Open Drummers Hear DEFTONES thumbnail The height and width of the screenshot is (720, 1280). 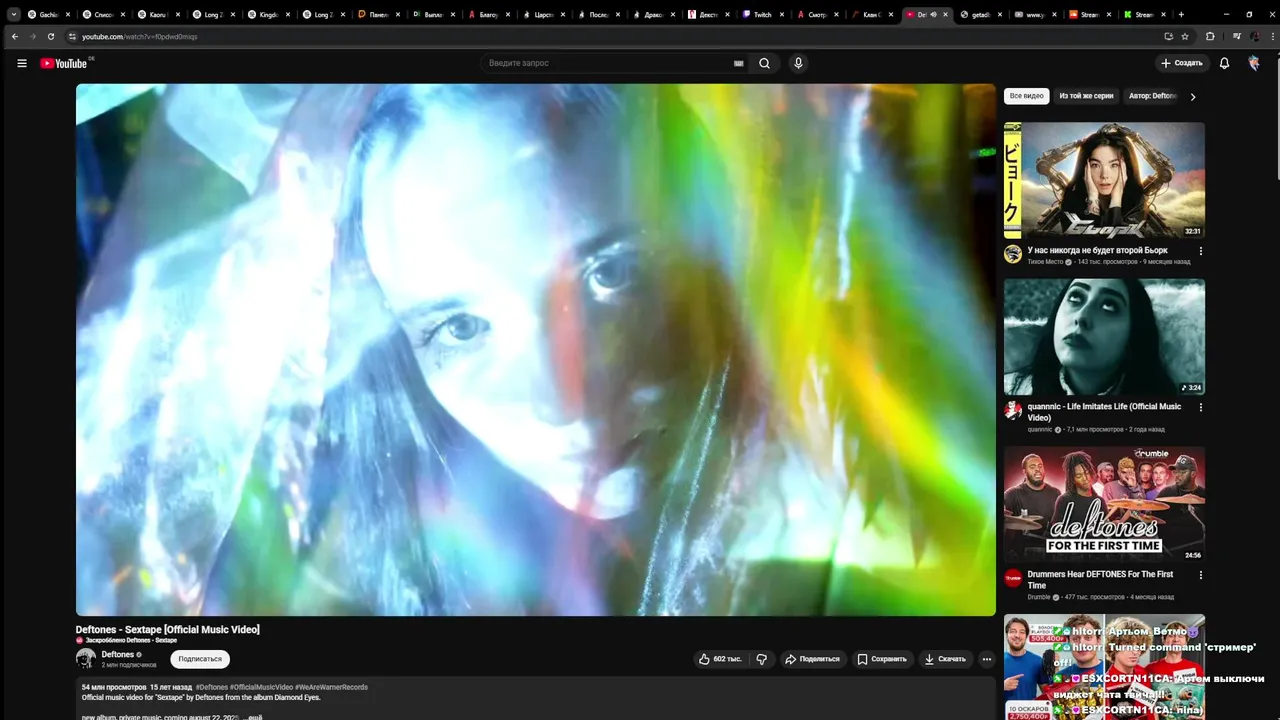click(x=1104, y=504)
